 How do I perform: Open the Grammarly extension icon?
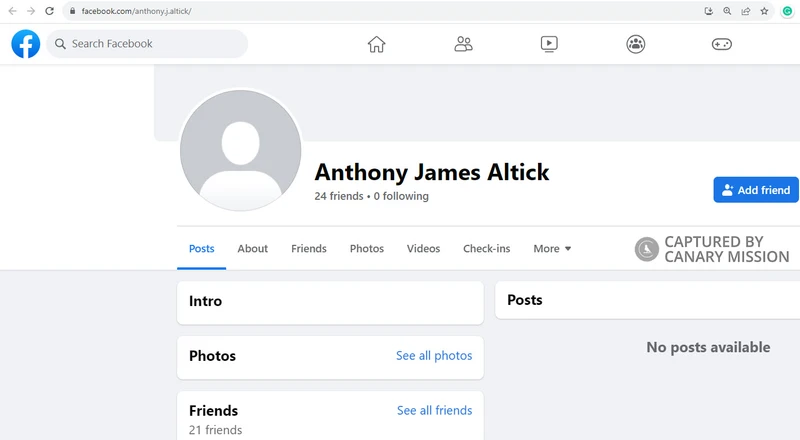tap(787, 11)
